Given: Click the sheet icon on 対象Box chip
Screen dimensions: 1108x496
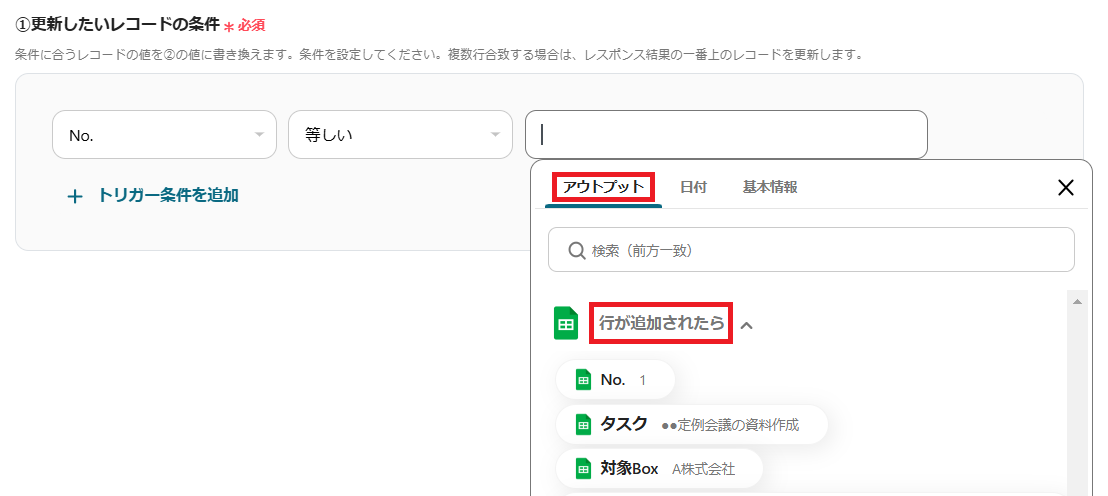Looking at the screenshot, I should pos(583,468).
